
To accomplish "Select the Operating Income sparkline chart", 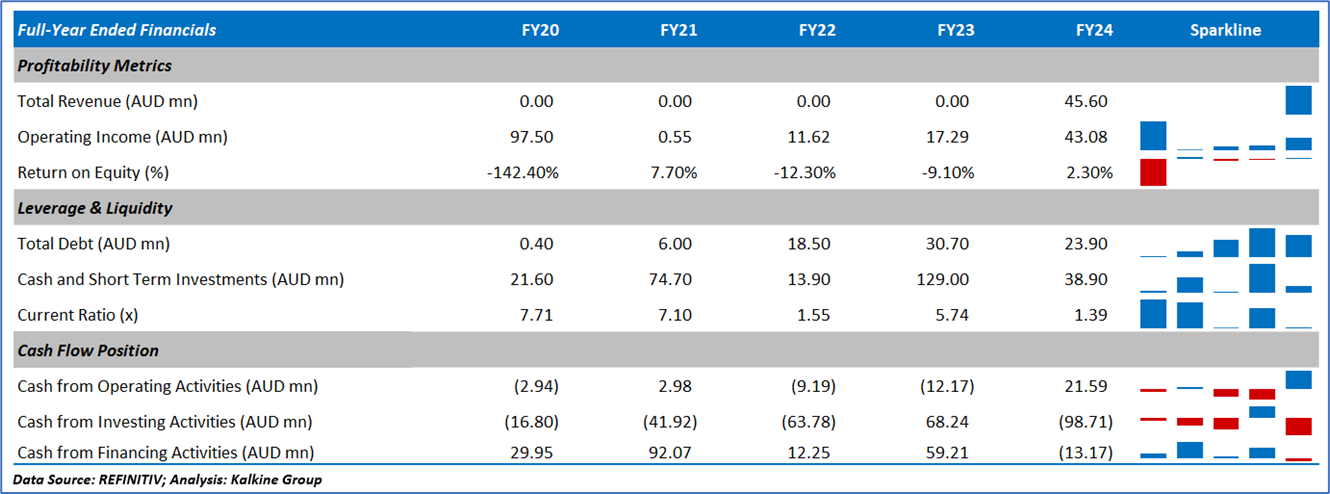I will click(1225, 137).
